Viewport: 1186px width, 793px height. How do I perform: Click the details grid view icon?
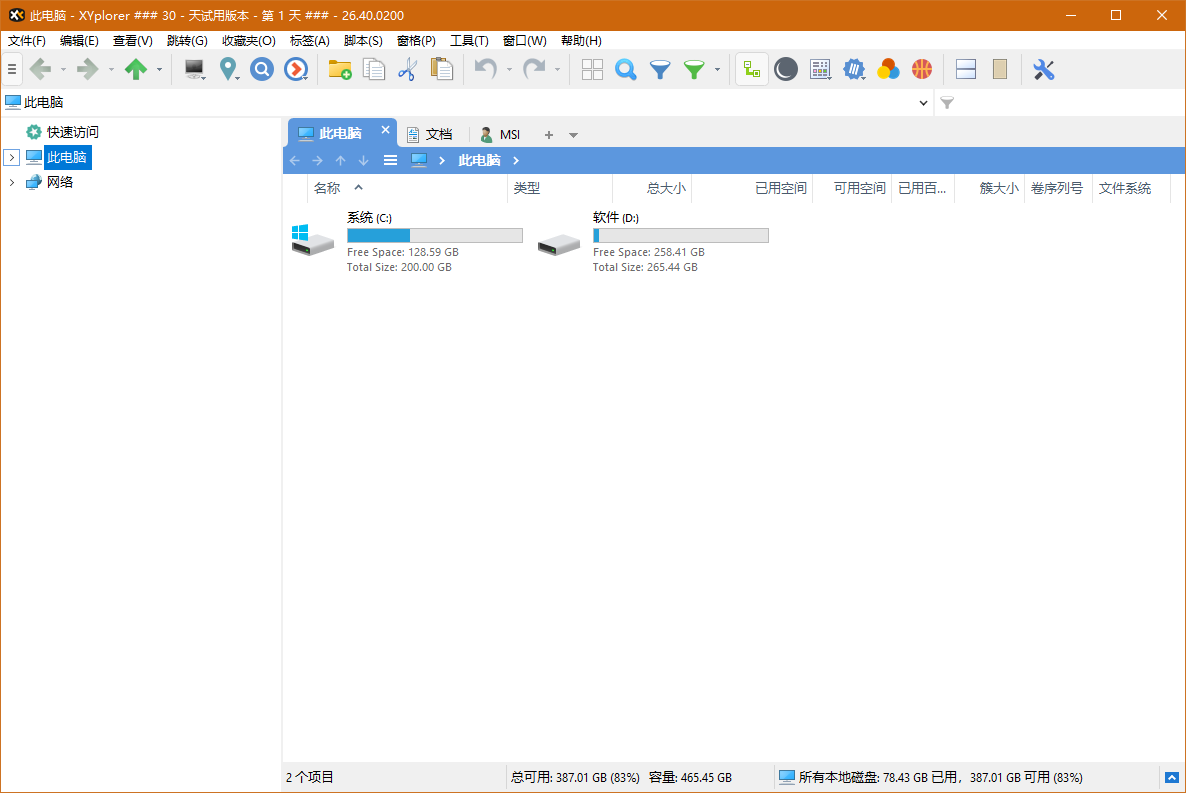click(820, 70)
